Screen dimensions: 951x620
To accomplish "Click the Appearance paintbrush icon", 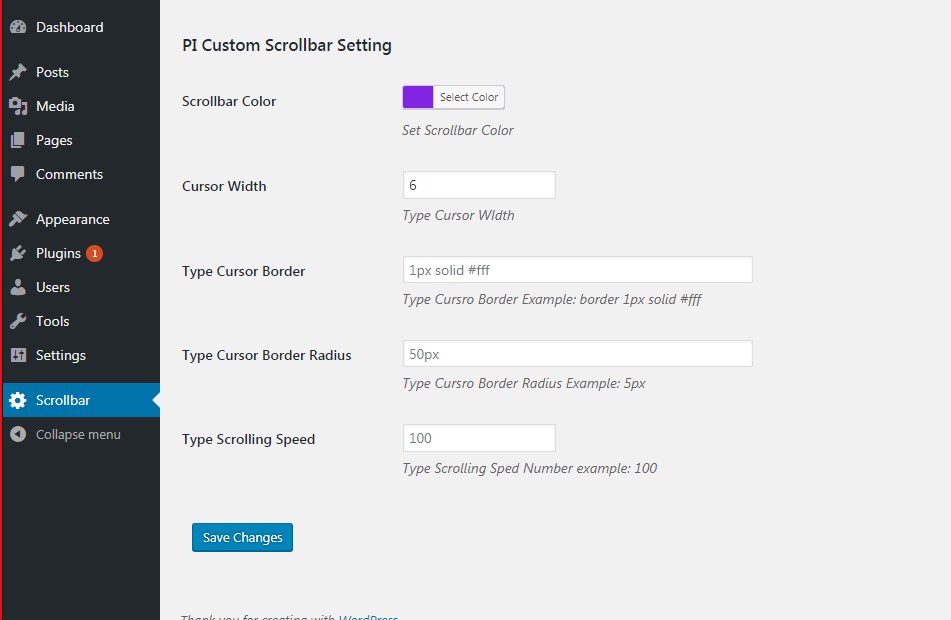I will (x=18, y=219).
